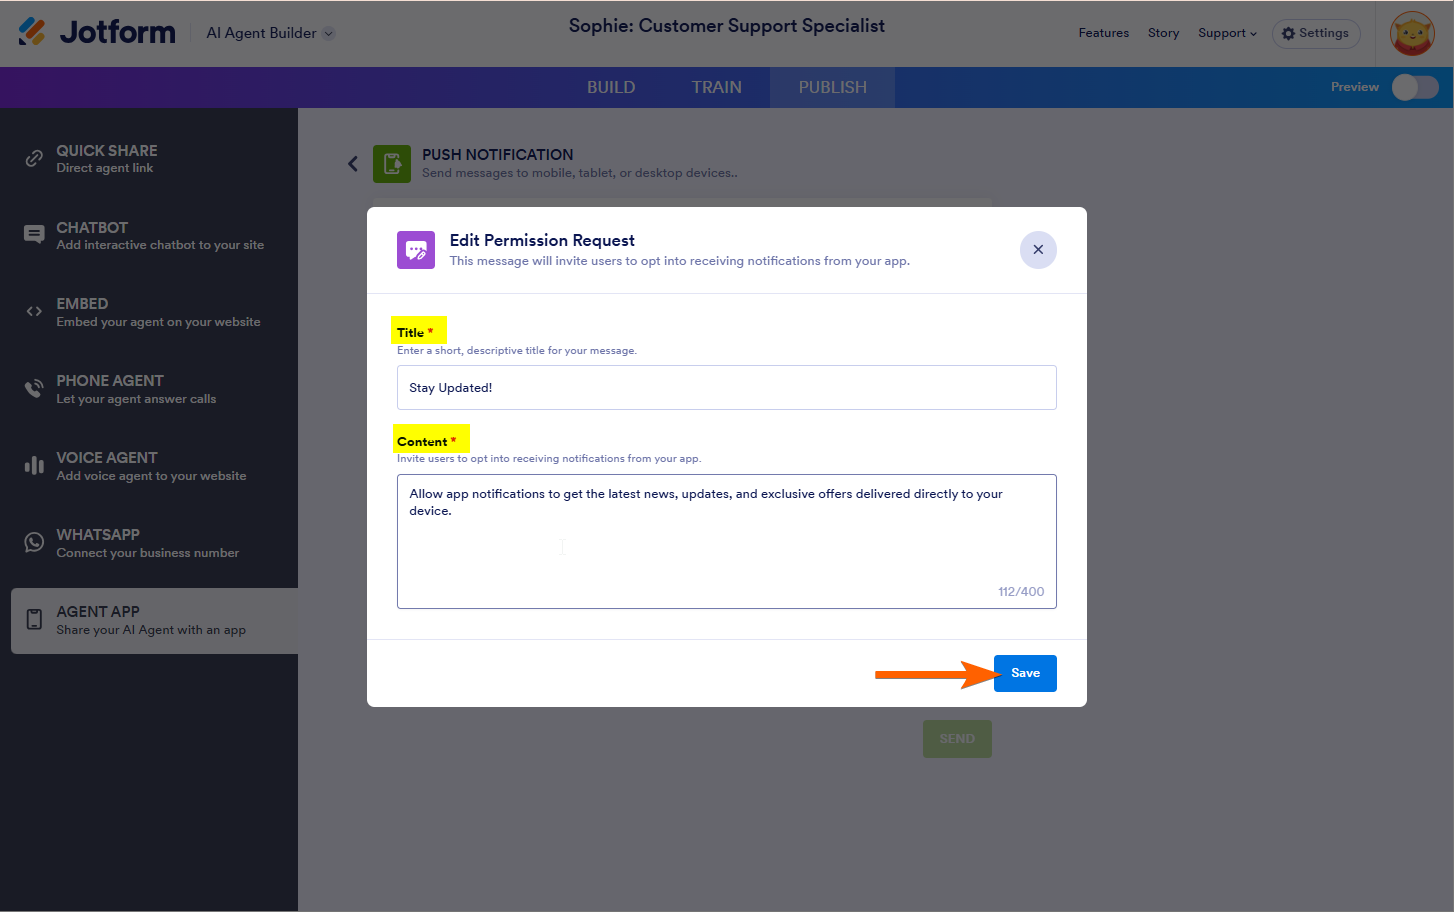Click the Agent App phone icon
Image resolution: width=1454 pixels, height=912 pixels.
34,620
